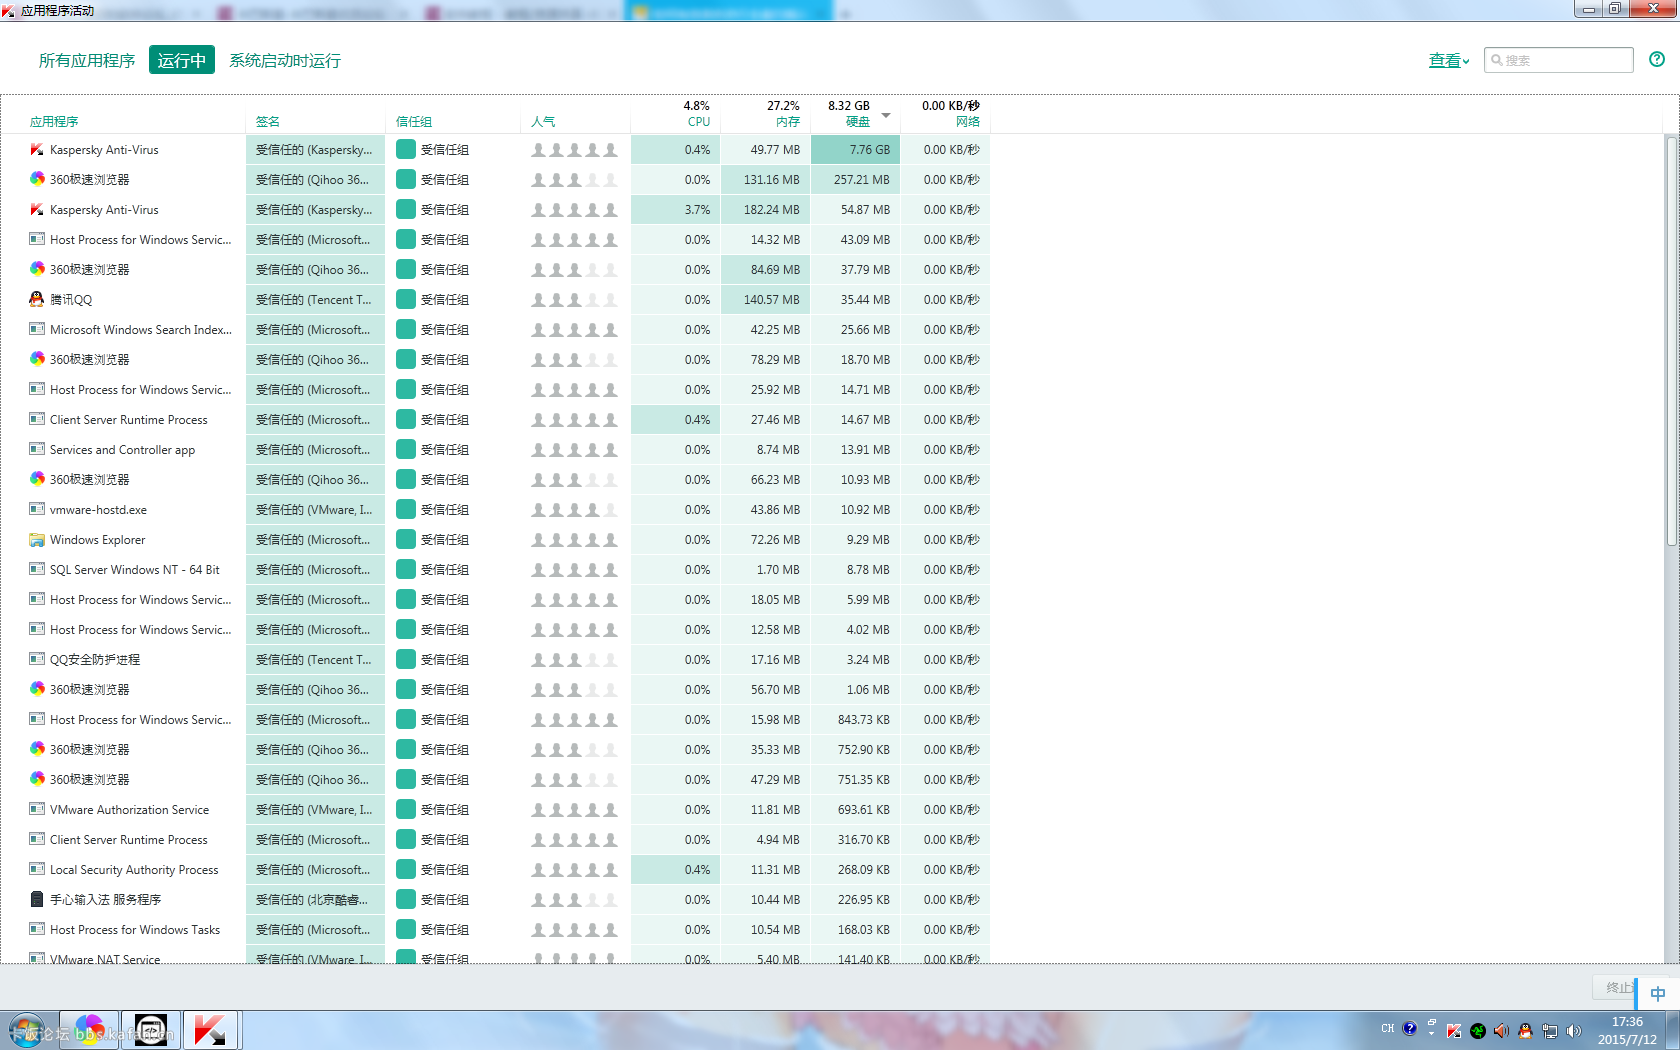Screen dimensions: 1680x1050
Task: Click the 腾讯QQ penguin icon in the list
Action: [37, 299]
